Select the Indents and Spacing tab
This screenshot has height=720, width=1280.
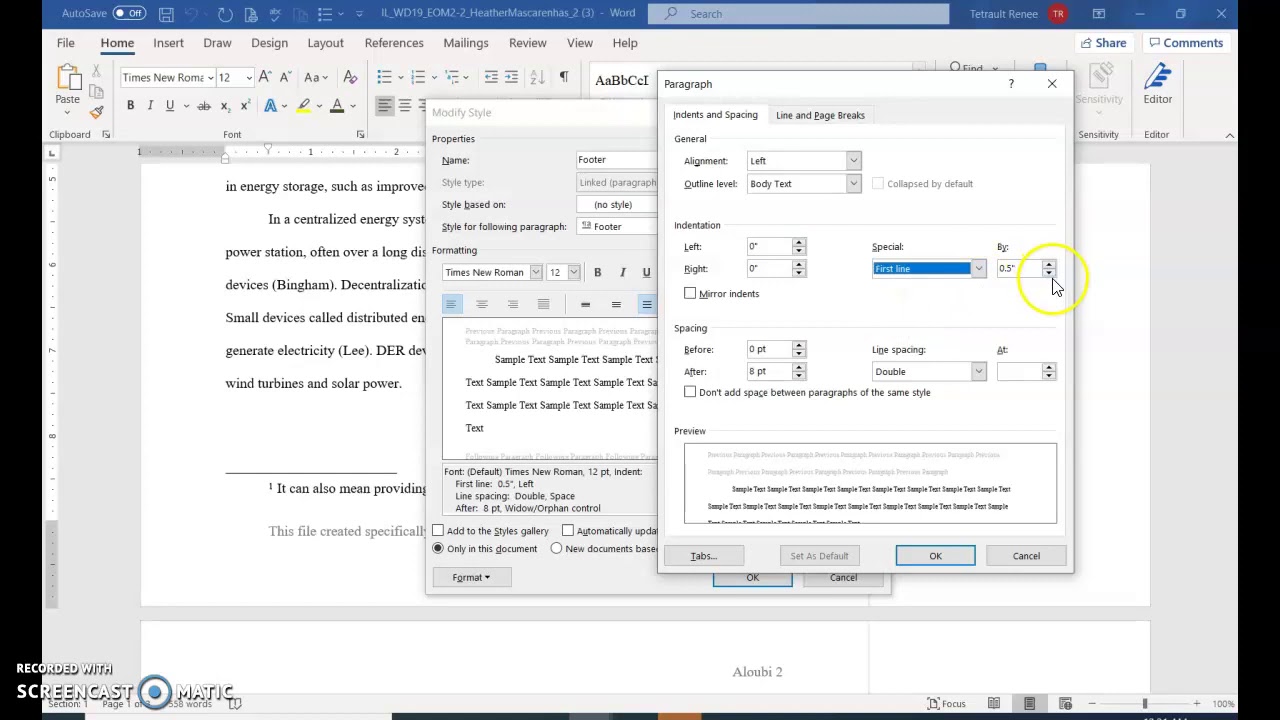(x=715, y=115)
